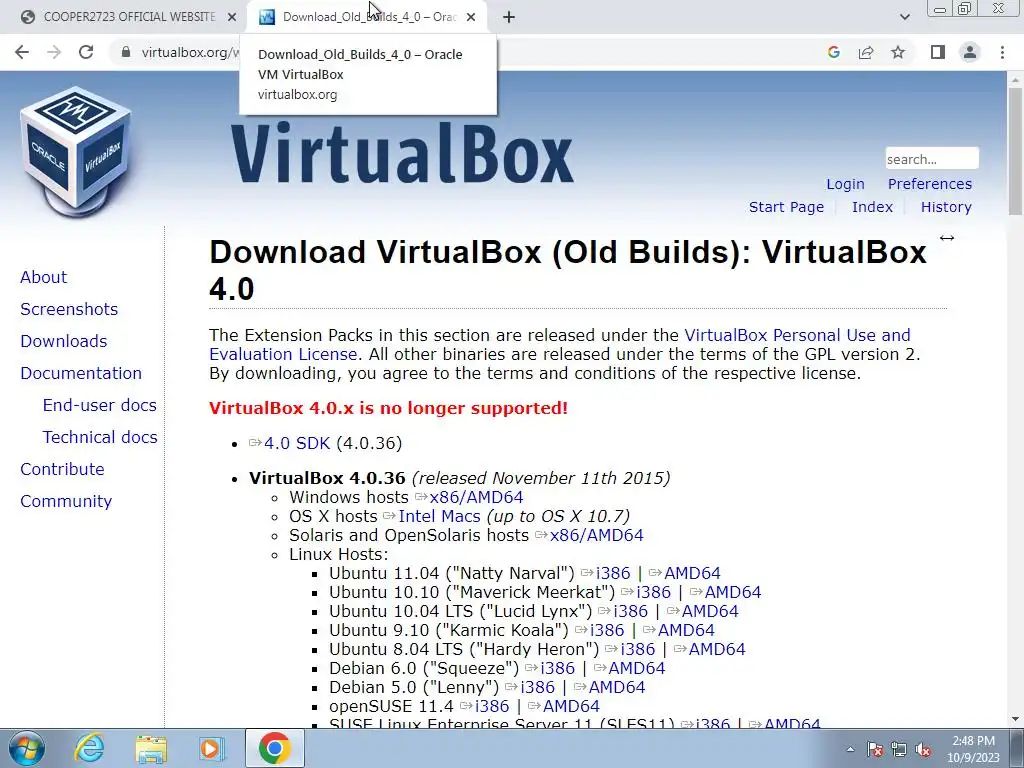
Task: View site security lock info
Action: click(126, 52)
